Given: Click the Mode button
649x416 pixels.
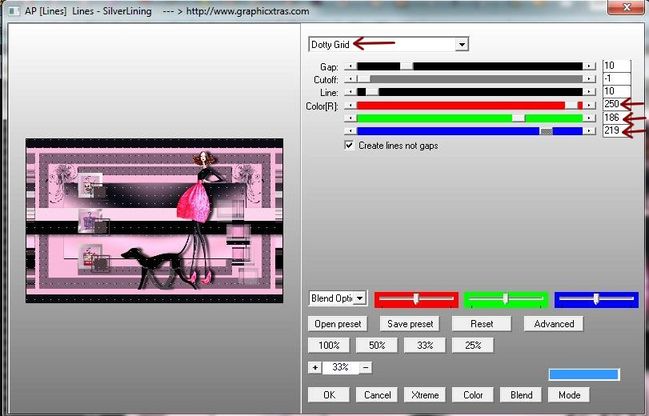Looking at the screenshot, I should pos(569,395).
